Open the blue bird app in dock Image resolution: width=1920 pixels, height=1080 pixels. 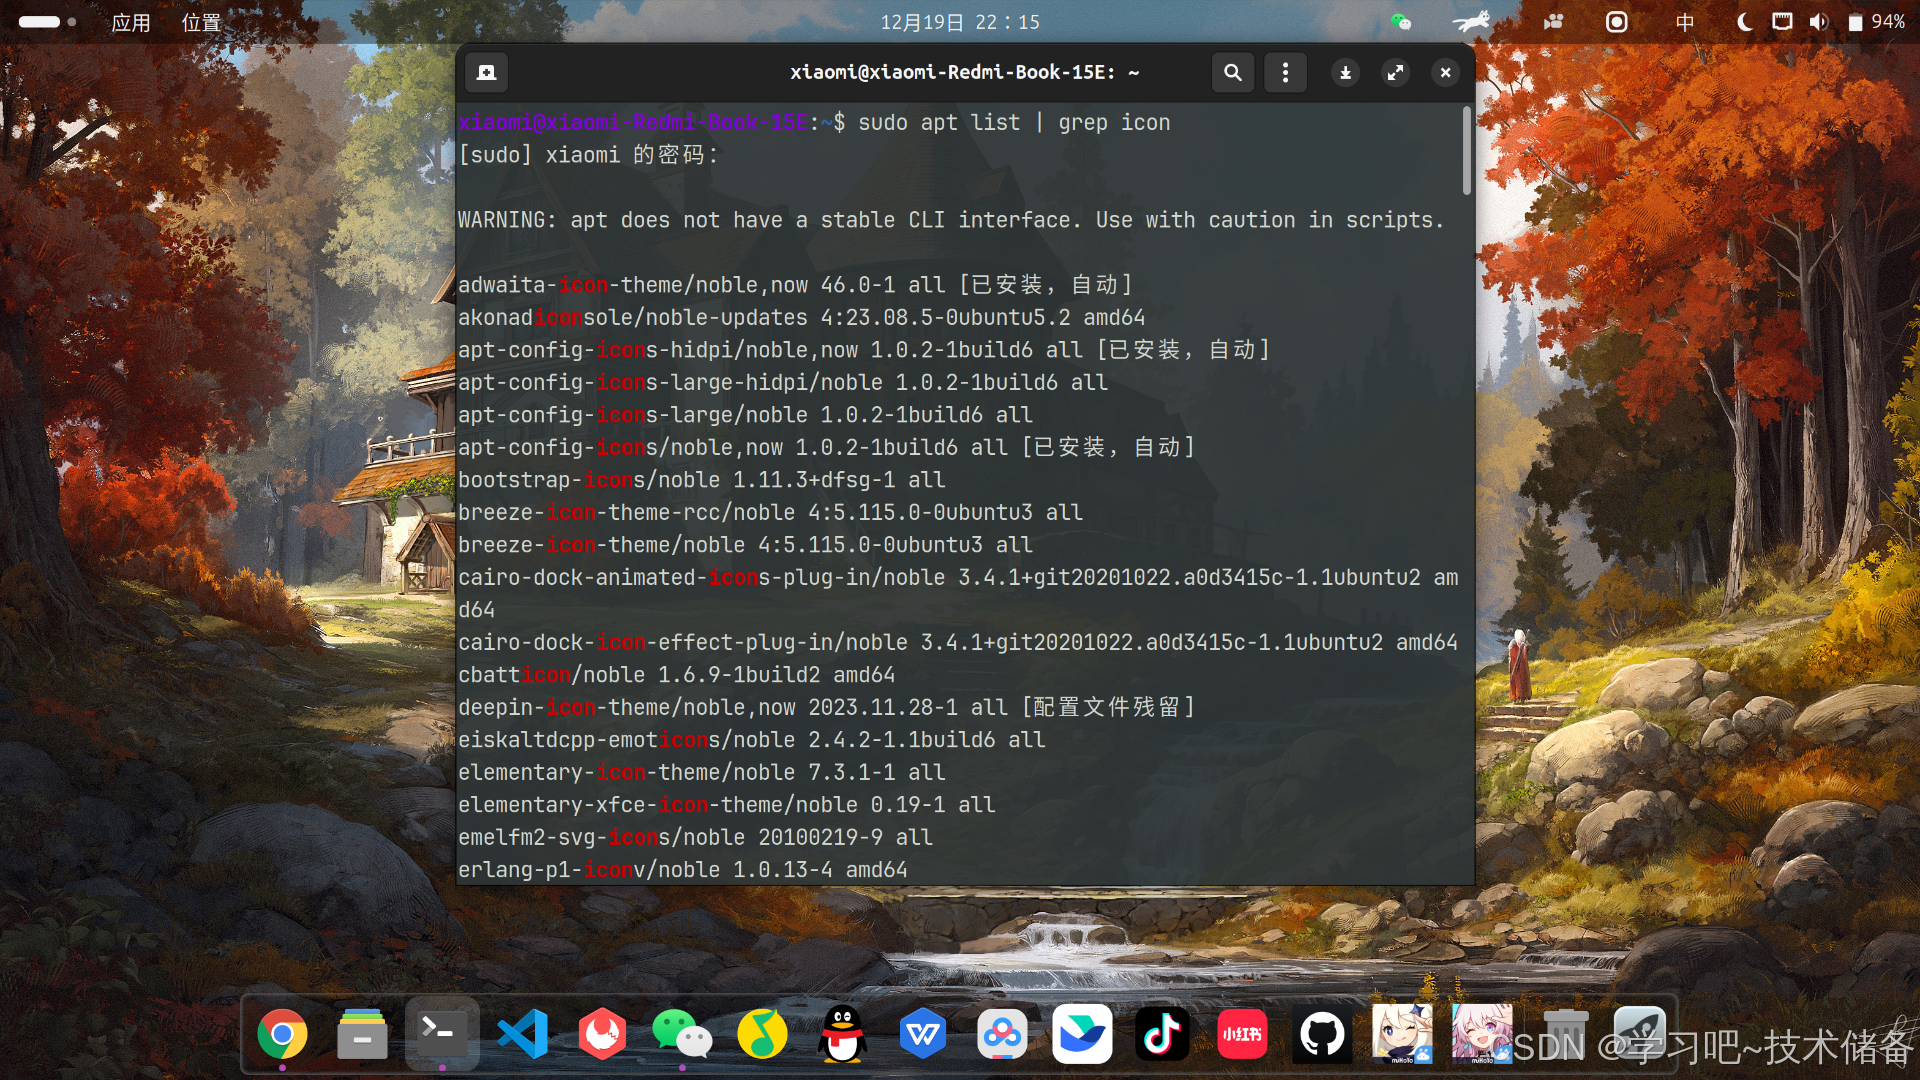point(1082,1035)
